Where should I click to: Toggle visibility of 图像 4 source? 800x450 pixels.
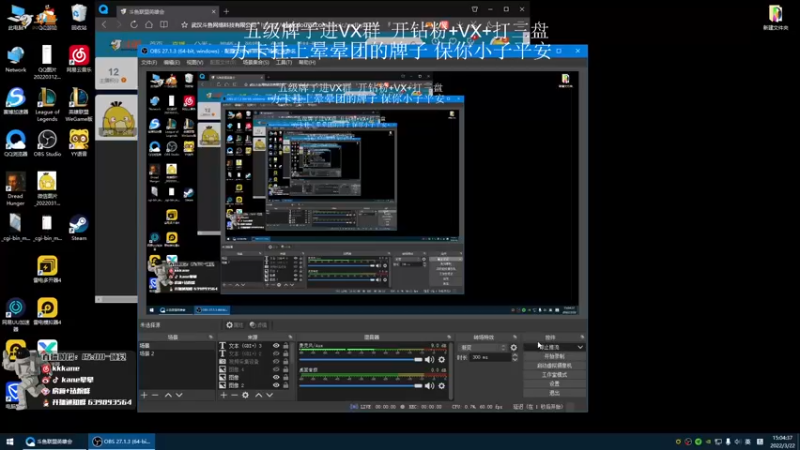click(276, 369)
